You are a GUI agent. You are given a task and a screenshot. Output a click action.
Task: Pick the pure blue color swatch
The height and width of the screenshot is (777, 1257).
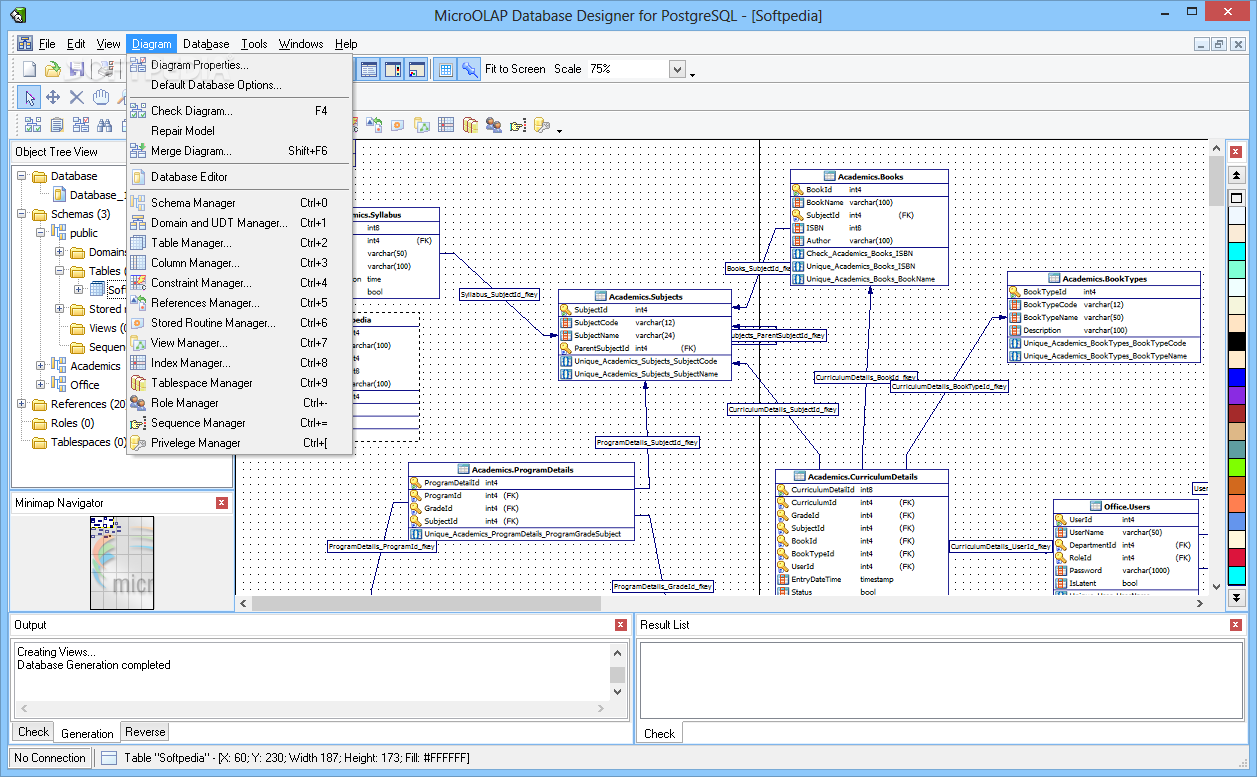(x=1236, y=377)
